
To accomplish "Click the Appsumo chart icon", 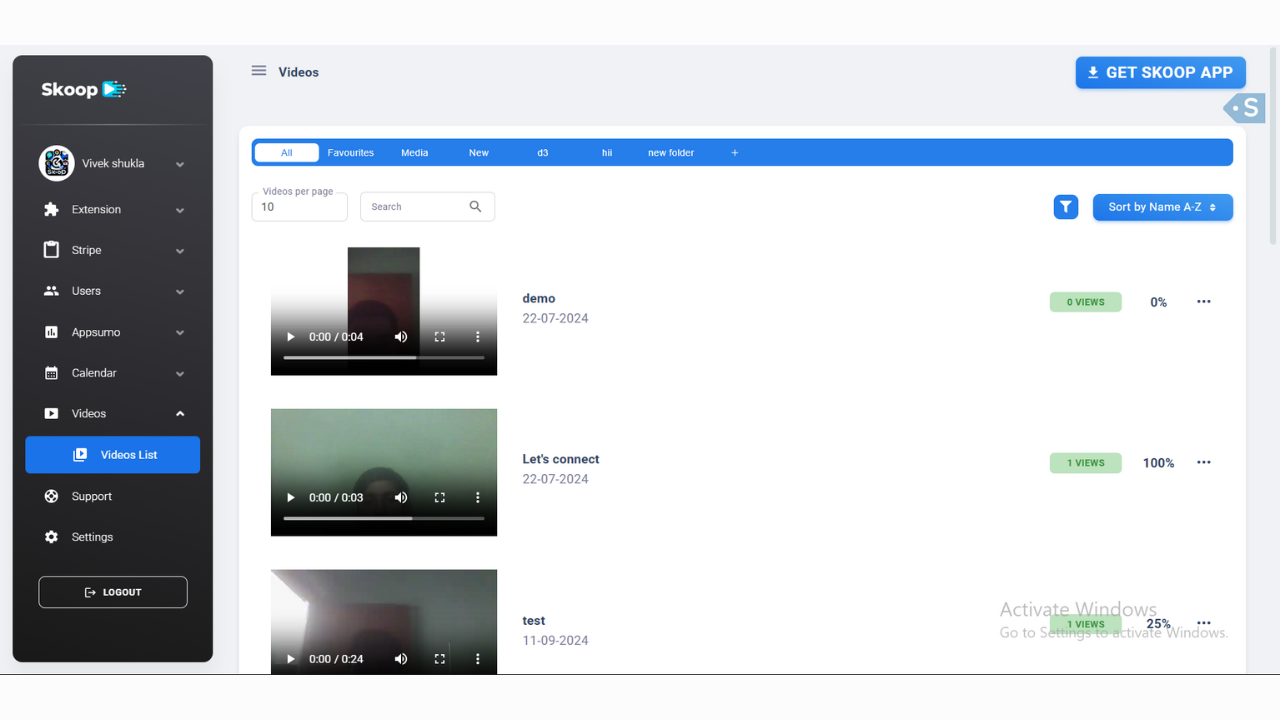I will [51, 332].
